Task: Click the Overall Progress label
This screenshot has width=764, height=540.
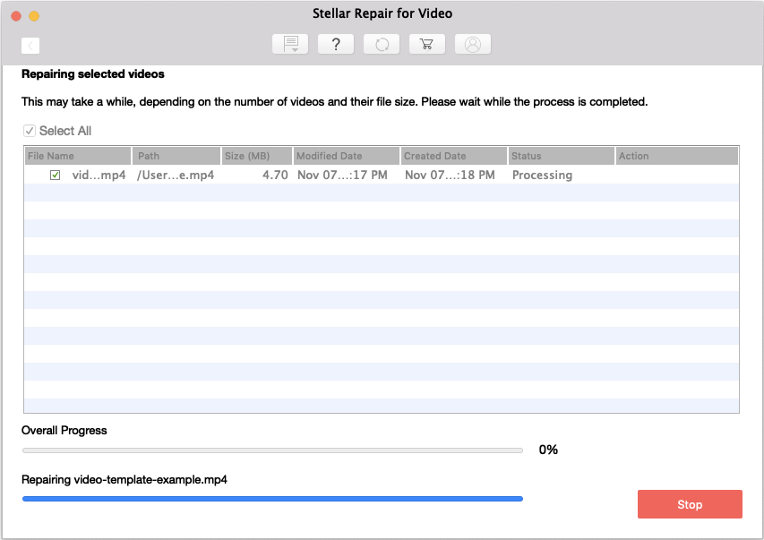Action: pyautogui.click(x=64, y=430)
